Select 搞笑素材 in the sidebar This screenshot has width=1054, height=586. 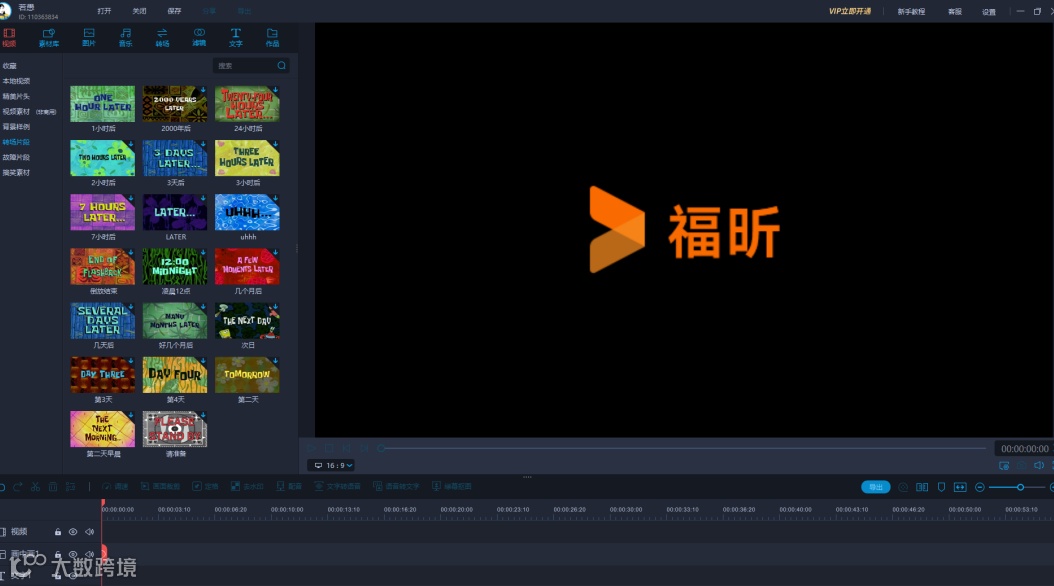pyautogui.click(x=16, y=173)
